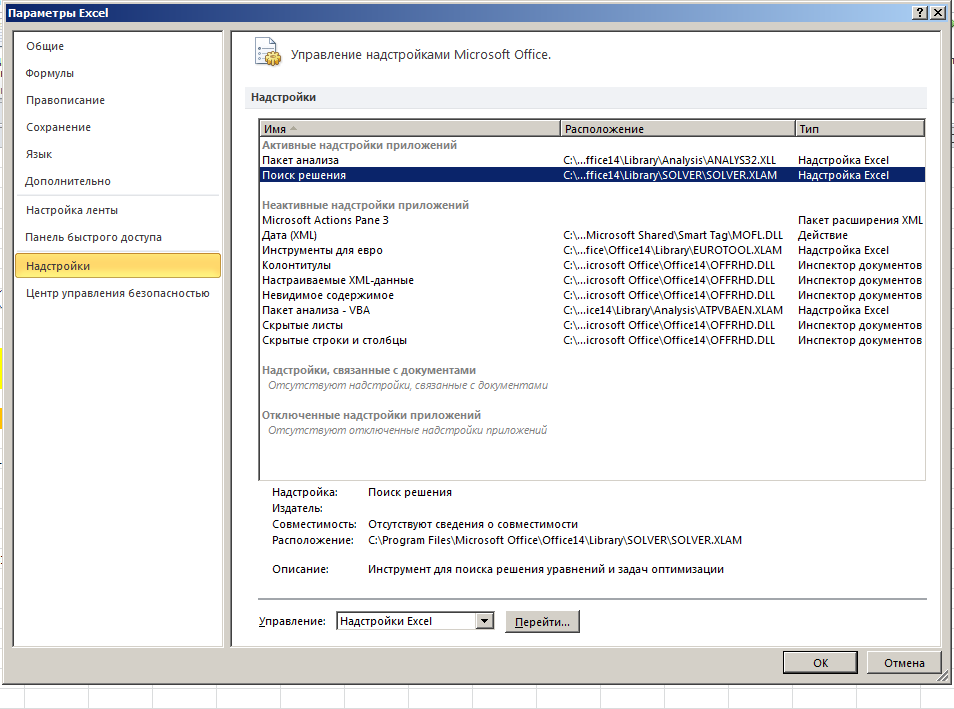
Task: Open the Дополнительно options category
Action: click(x=68, y=181)
